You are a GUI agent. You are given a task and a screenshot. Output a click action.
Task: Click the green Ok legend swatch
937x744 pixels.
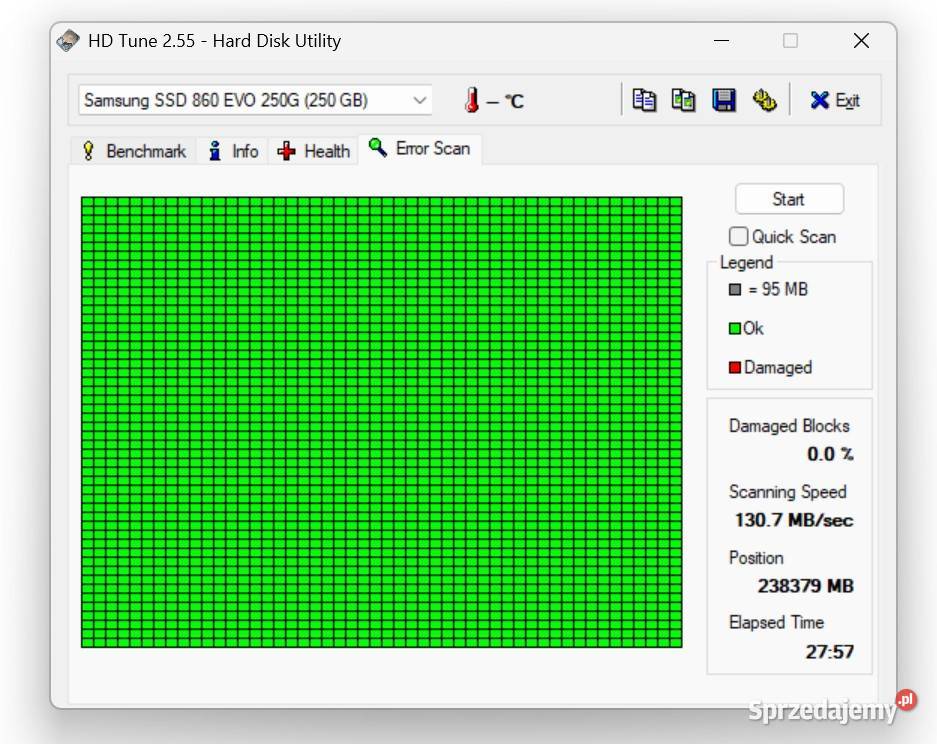tap(734, 329)
